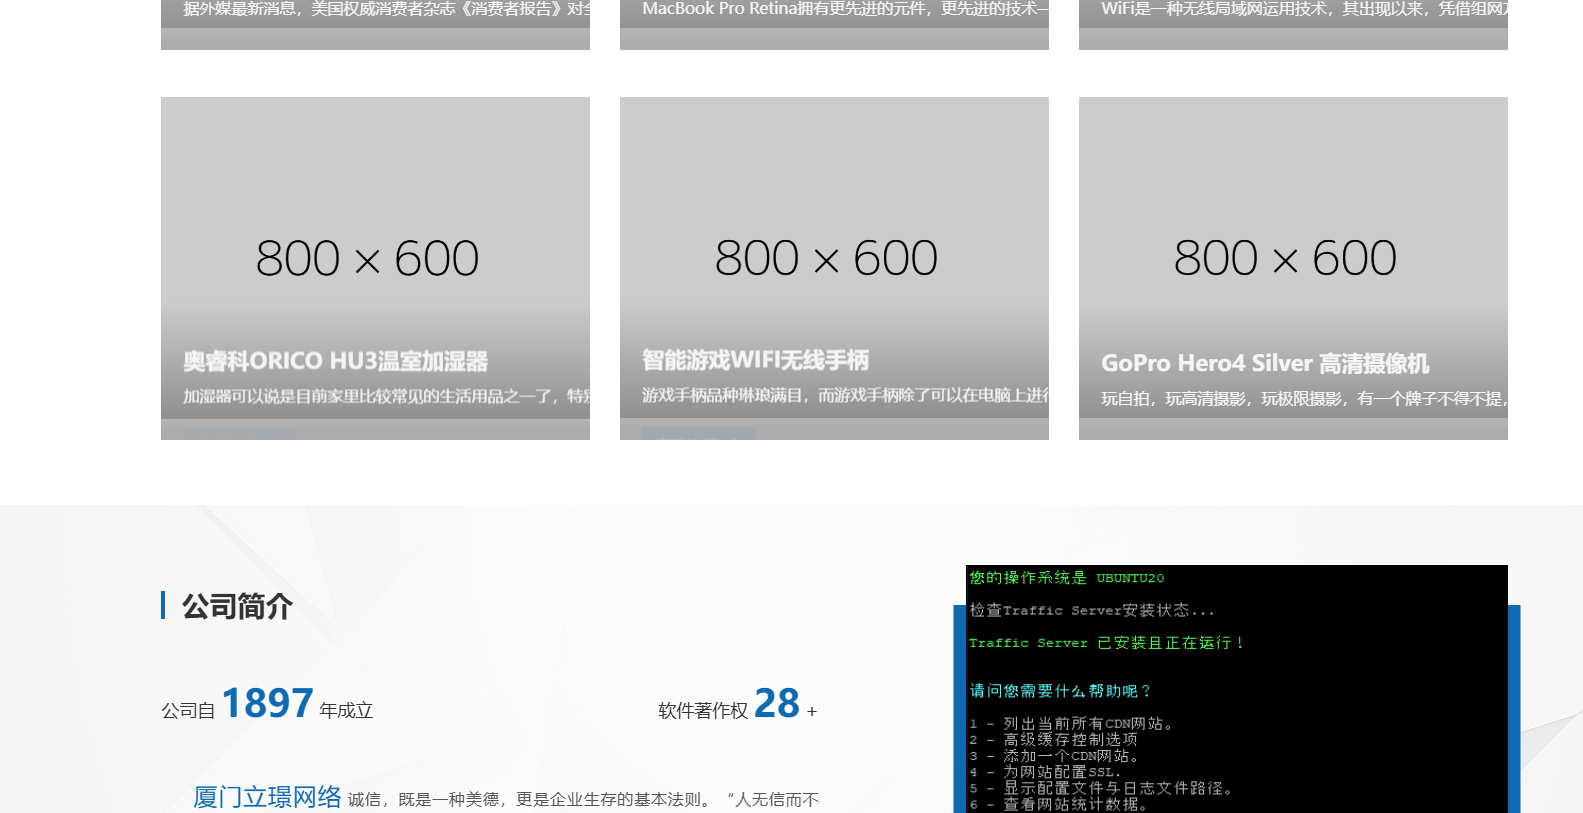Viewport: 1583px width, 813px height.
Task: Click the 为网站配置SSL line in terminal
Action: (x=1045, y=772)
